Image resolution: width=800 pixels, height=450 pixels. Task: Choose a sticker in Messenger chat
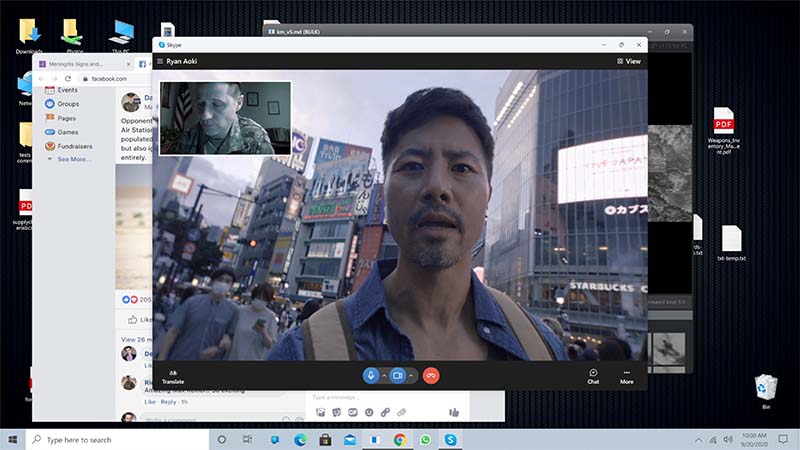(x=336, y=412)
